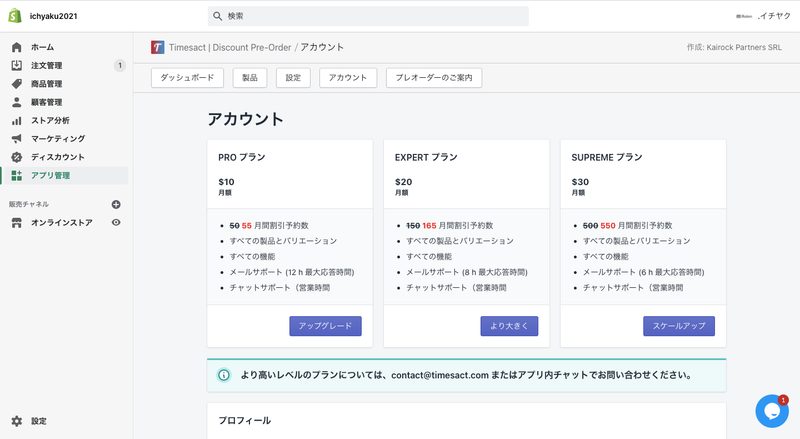Screen dimensions: 800x439
Task: Click the $20 price text
Action: [403, 182]
